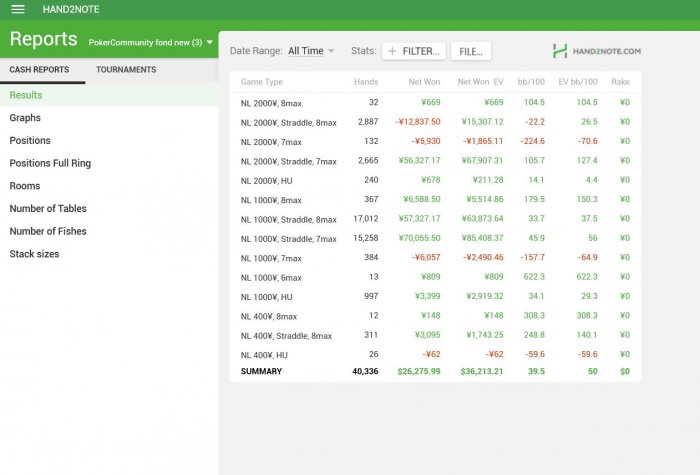
Task: Open the Graphs report
Action: [25, 118]
